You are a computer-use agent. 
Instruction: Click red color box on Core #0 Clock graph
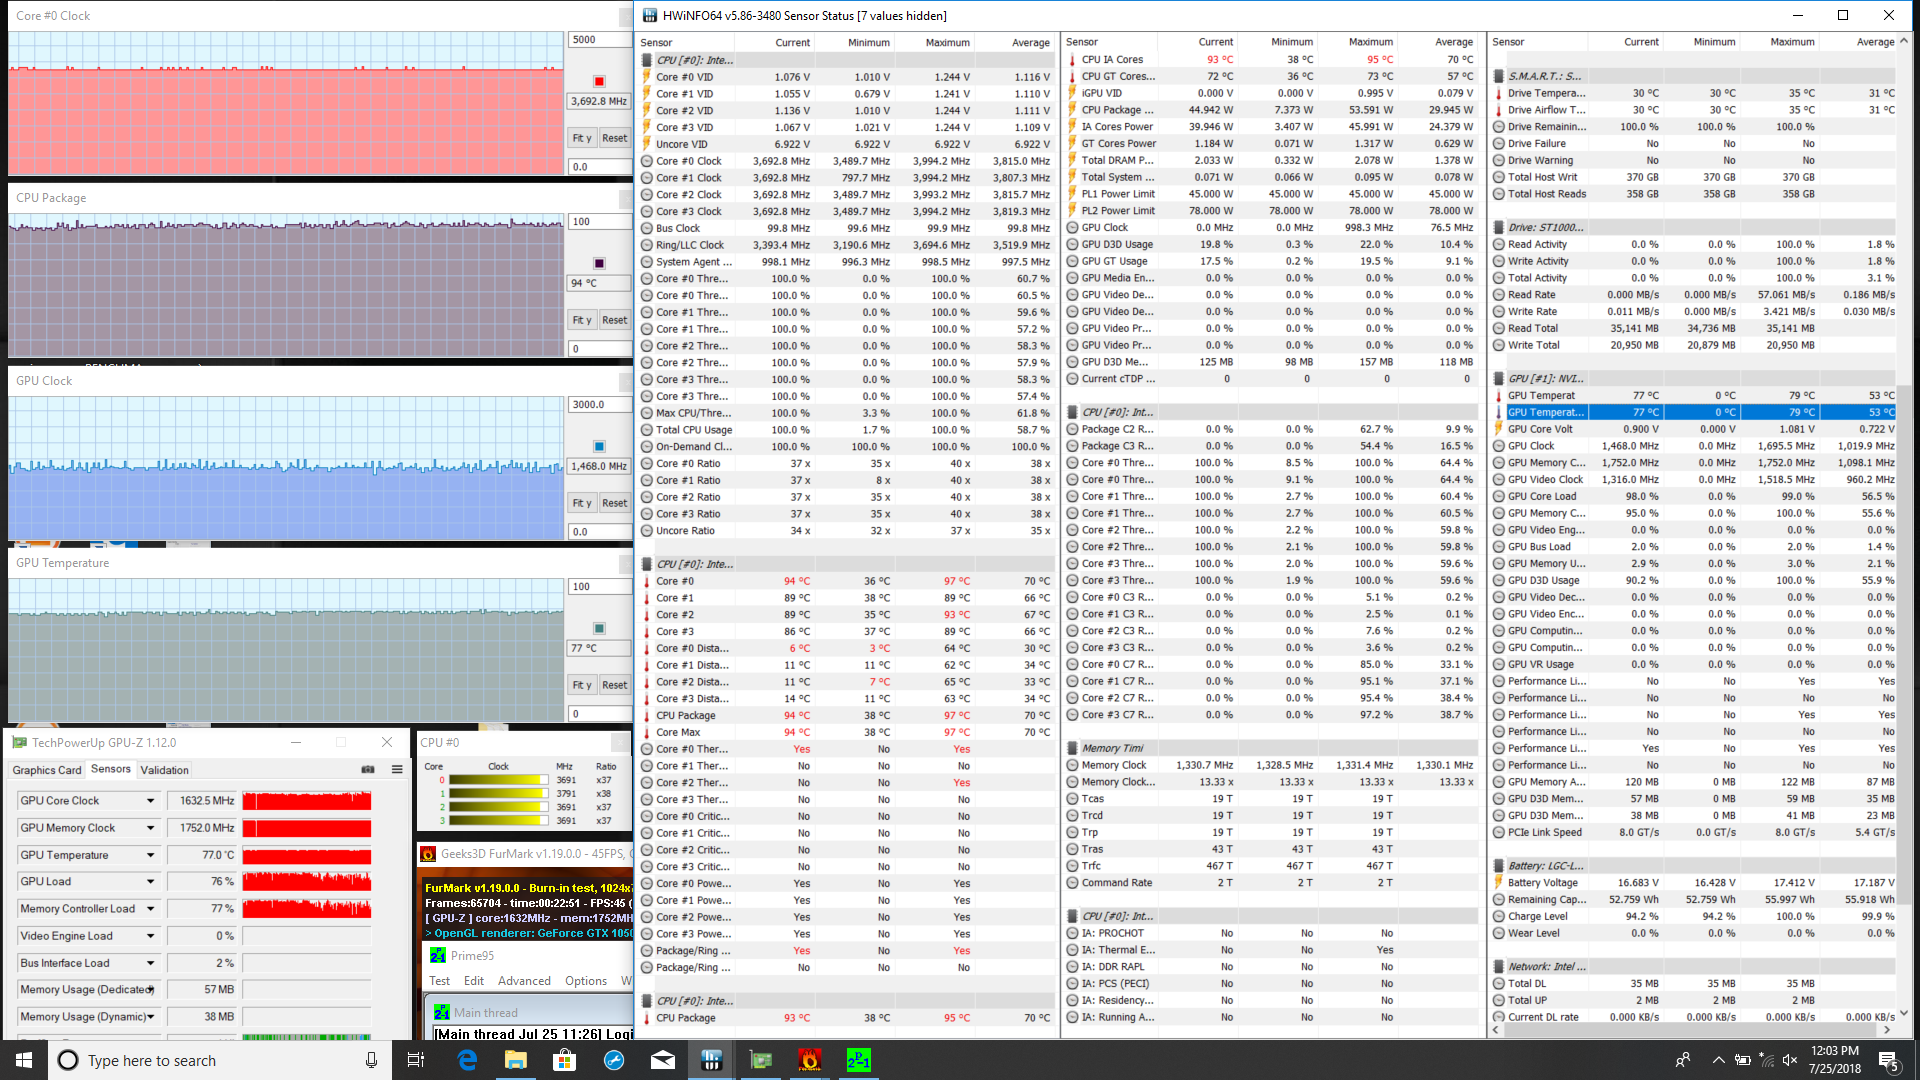coord(599,81)
